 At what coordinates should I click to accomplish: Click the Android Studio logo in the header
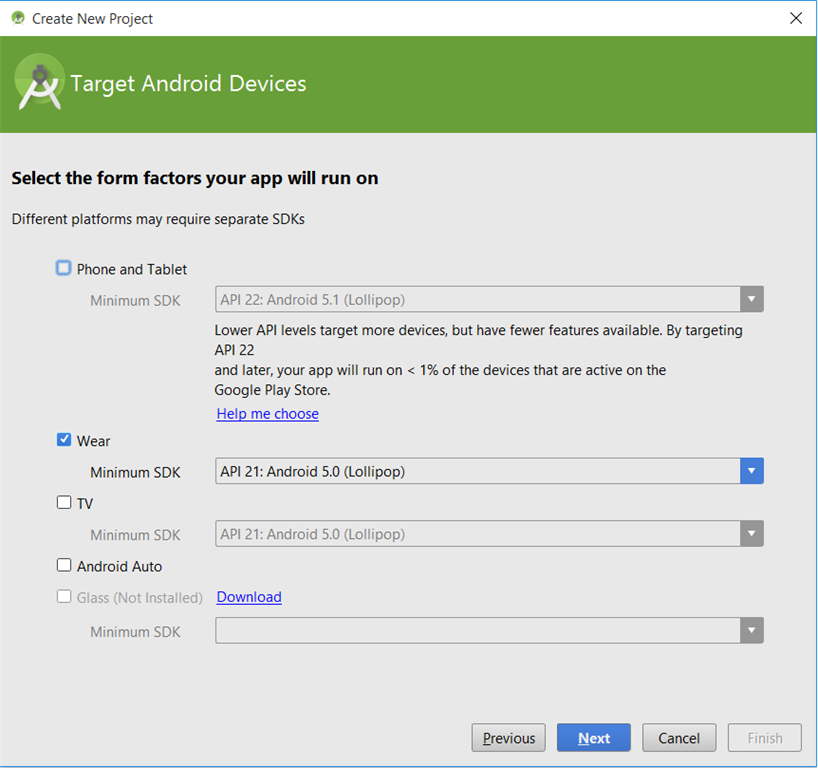click(39, 85)
